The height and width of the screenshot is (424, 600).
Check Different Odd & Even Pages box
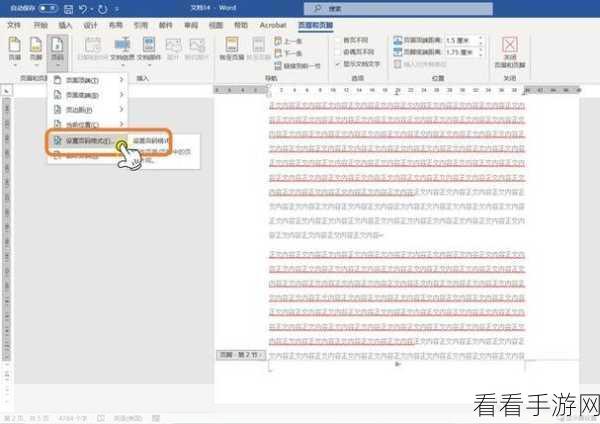click(x=338, y=52)
